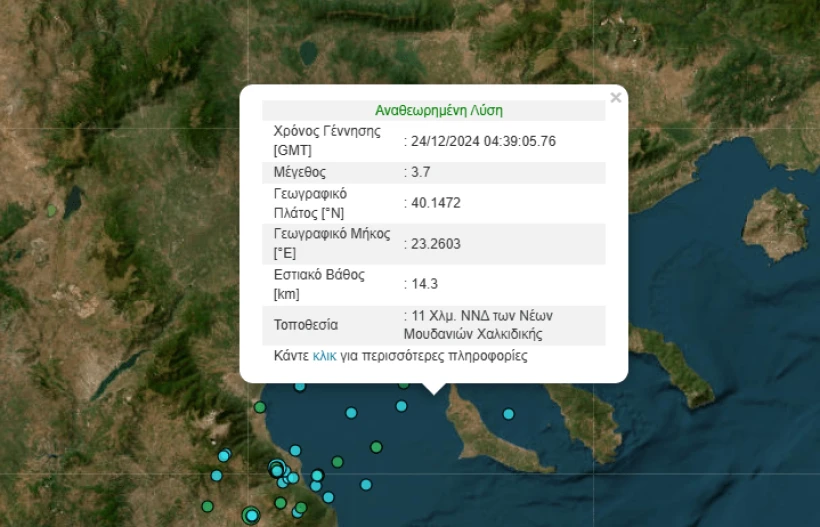Viewport: 820px width, 527px height.
Task: Click the popup's pointer tail at its bottom
Action: point(434,389)
